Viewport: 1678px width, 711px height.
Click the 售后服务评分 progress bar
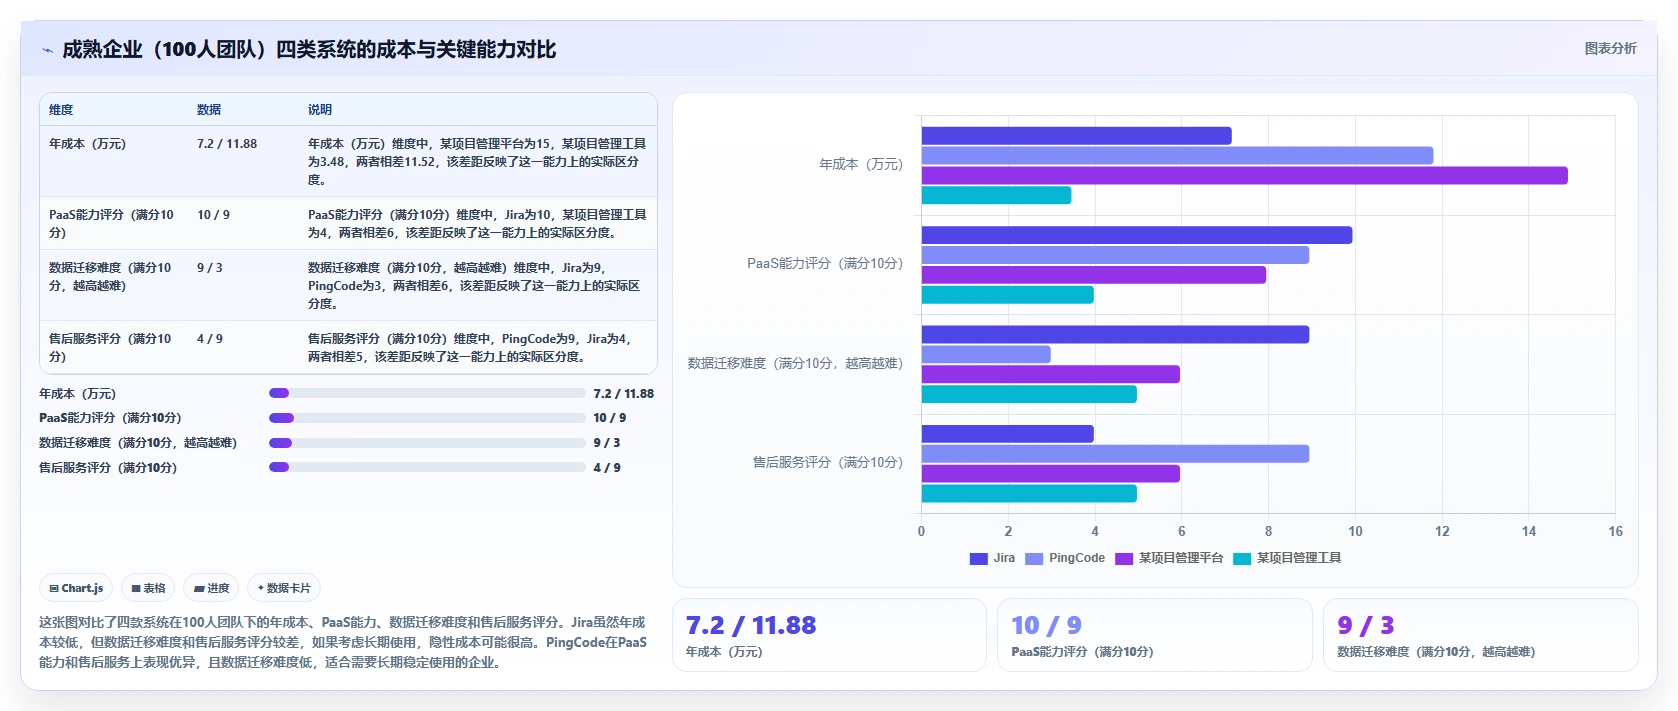point(427,467)
